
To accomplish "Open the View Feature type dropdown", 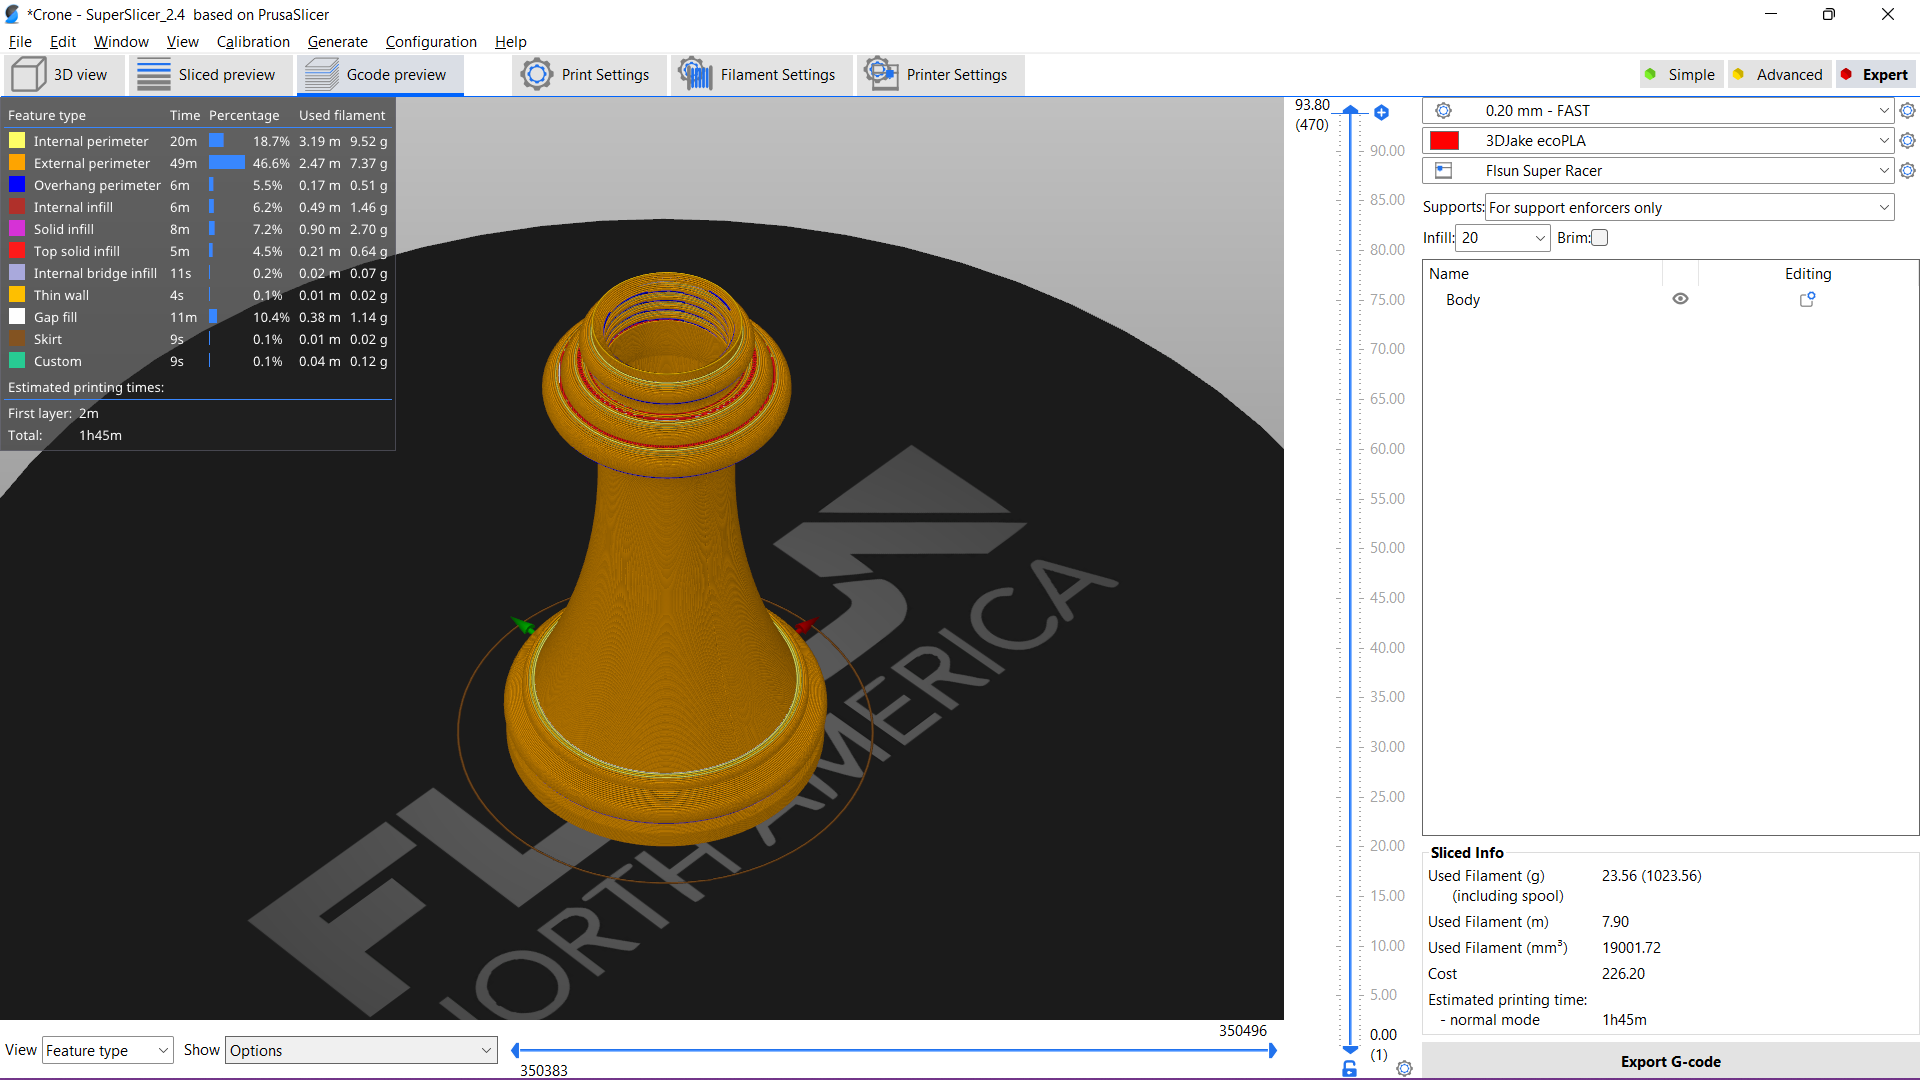I will coord(108,1050).
